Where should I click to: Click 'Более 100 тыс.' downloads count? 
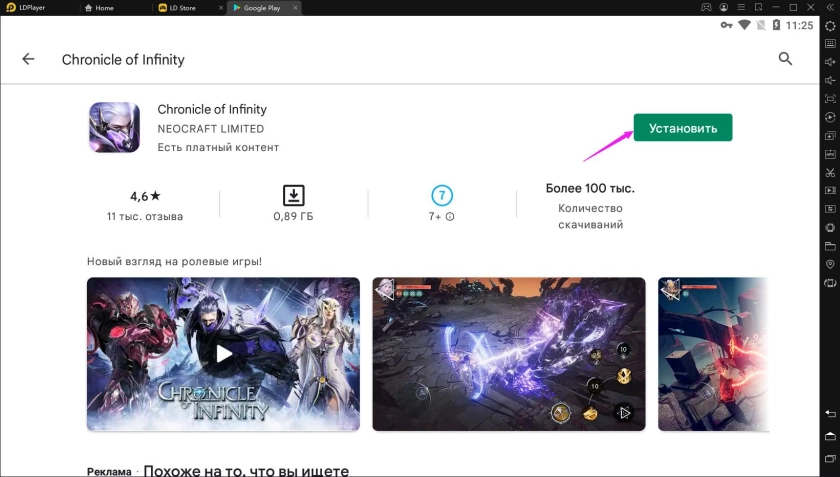[590, 189]
